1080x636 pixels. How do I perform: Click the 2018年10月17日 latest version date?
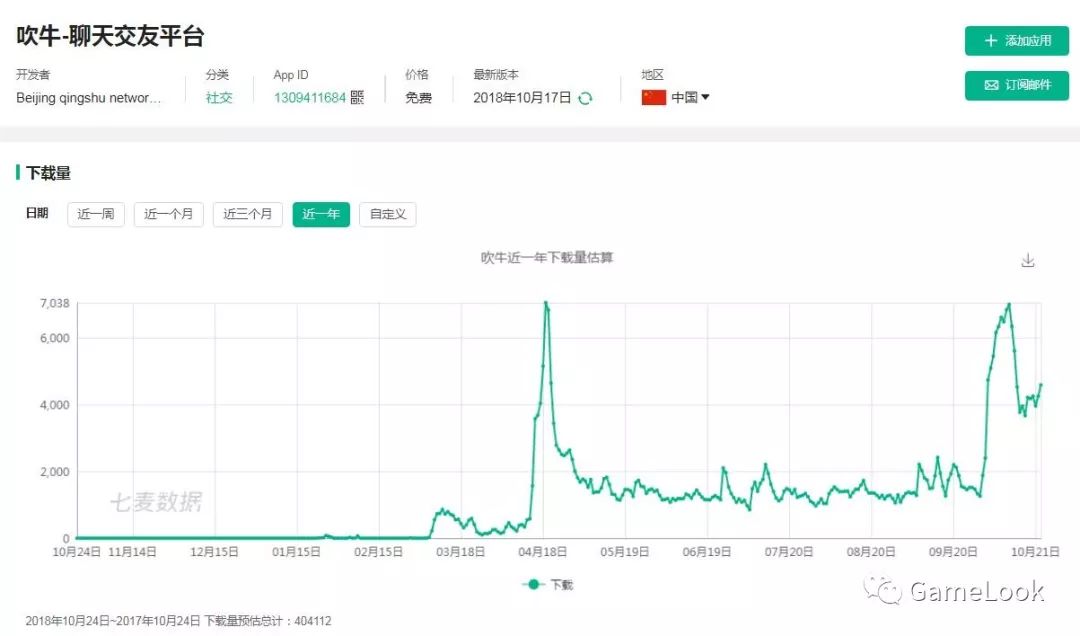click(x=522, y=98)
